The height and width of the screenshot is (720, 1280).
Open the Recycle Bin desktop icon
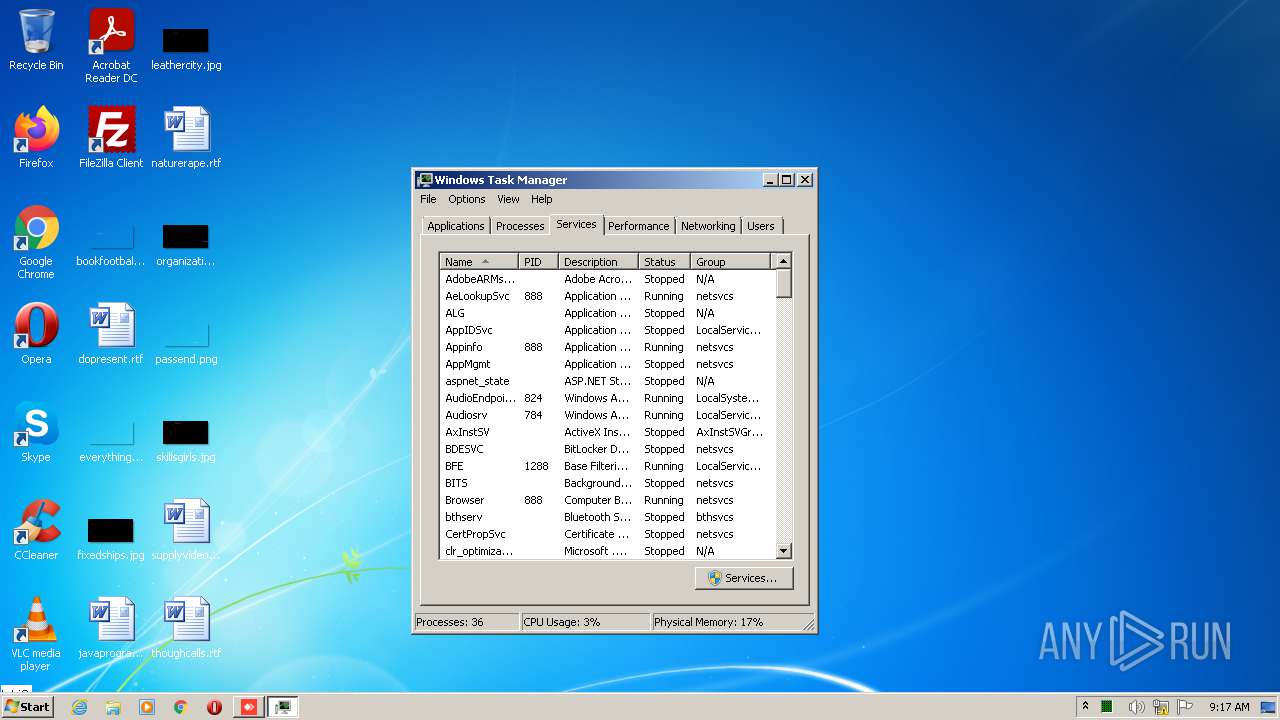tap(36, 40)
